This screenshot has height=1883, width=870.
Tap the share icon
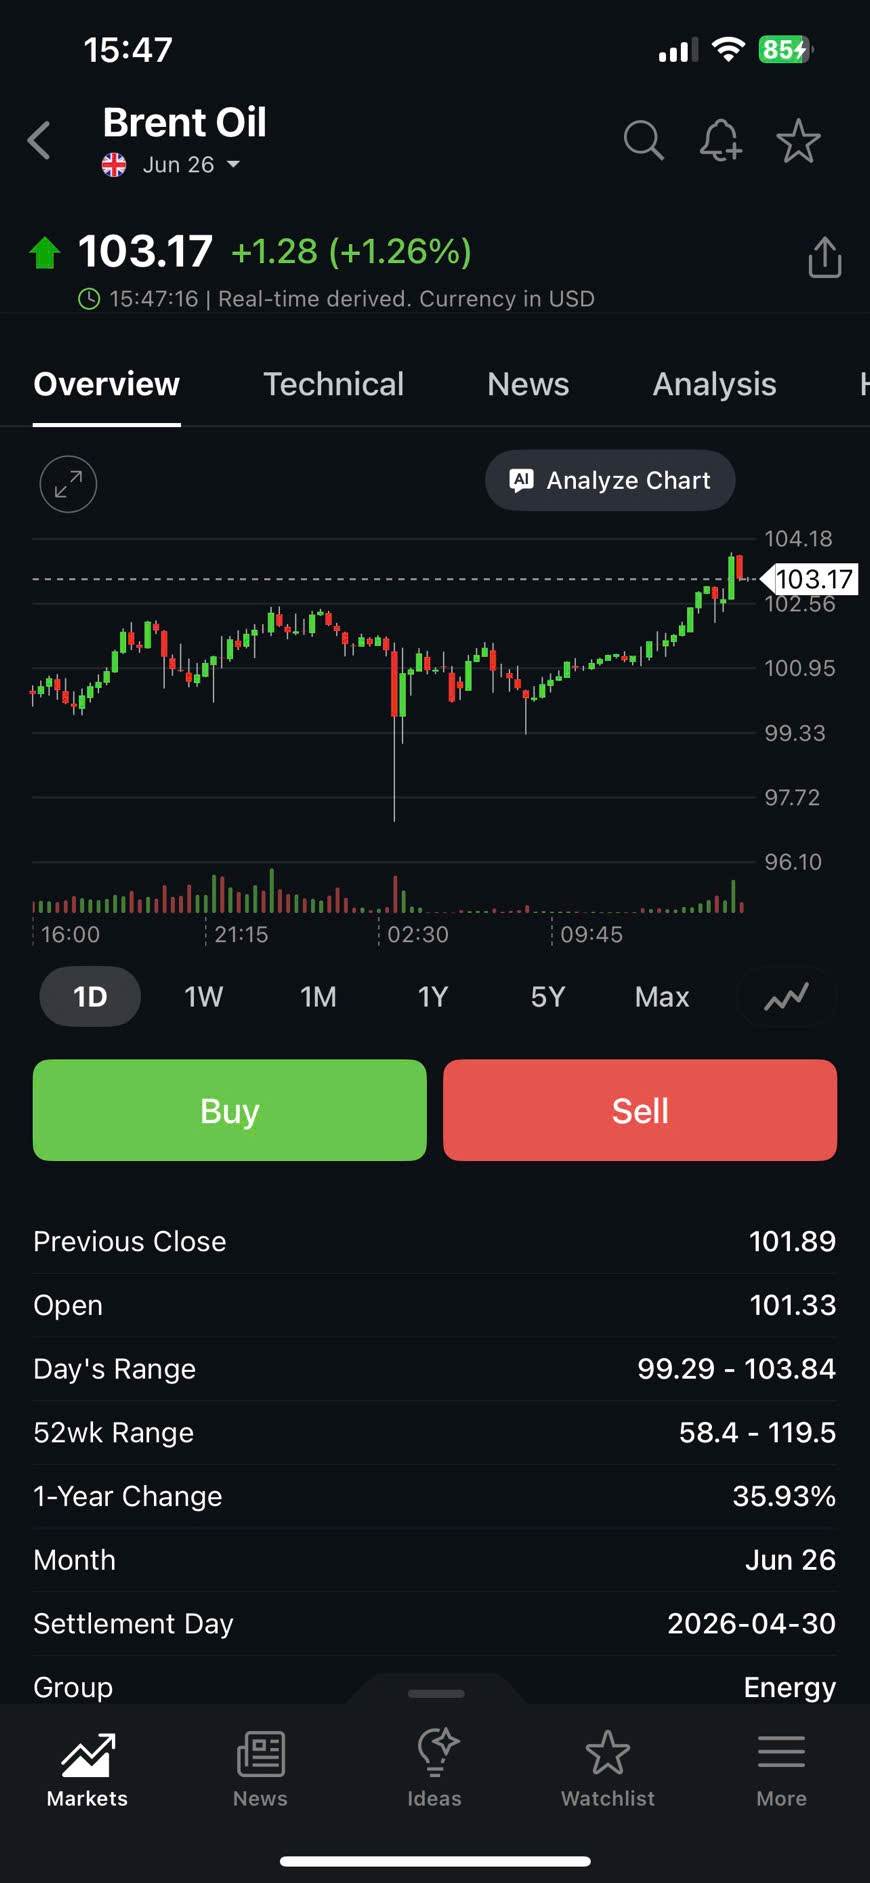pos(824,257)
